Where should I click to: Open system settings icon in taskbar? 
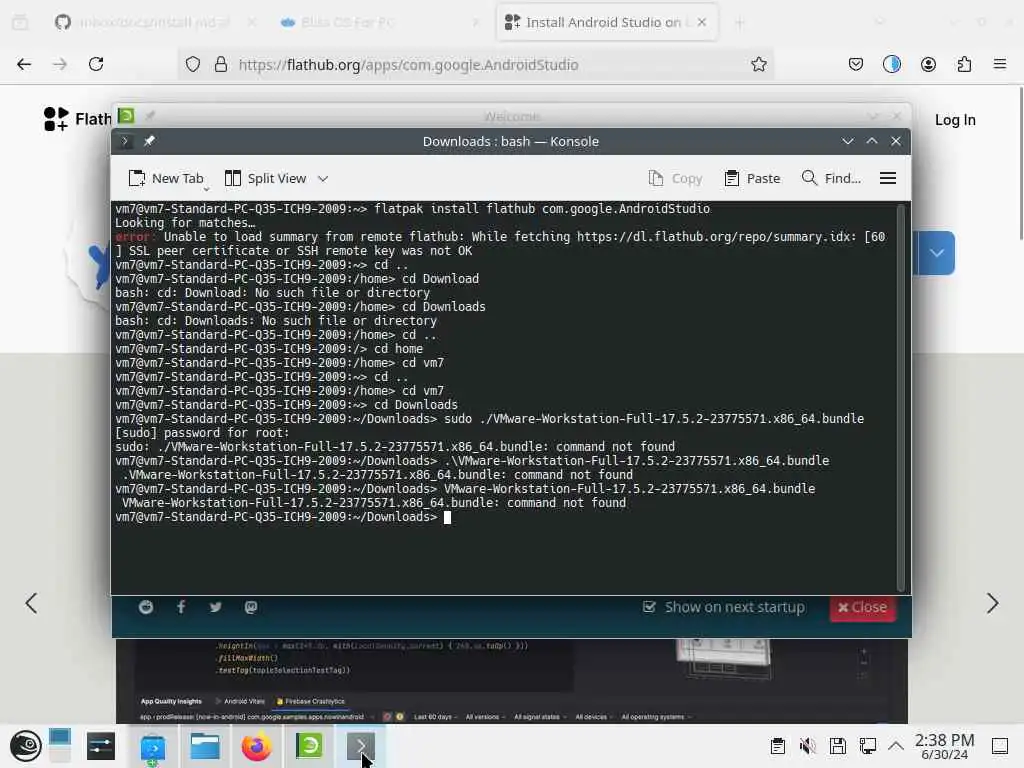101,746
